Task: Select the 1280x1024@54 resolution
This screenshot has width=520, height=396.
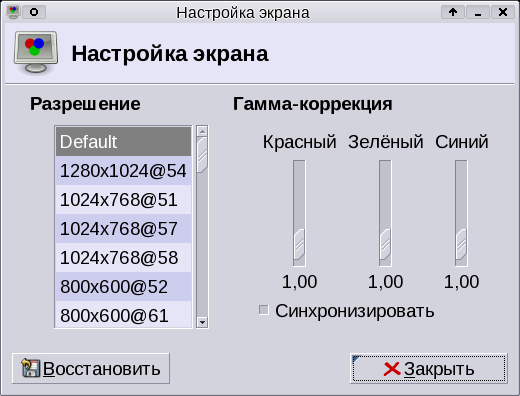Action: click(123, 171)
